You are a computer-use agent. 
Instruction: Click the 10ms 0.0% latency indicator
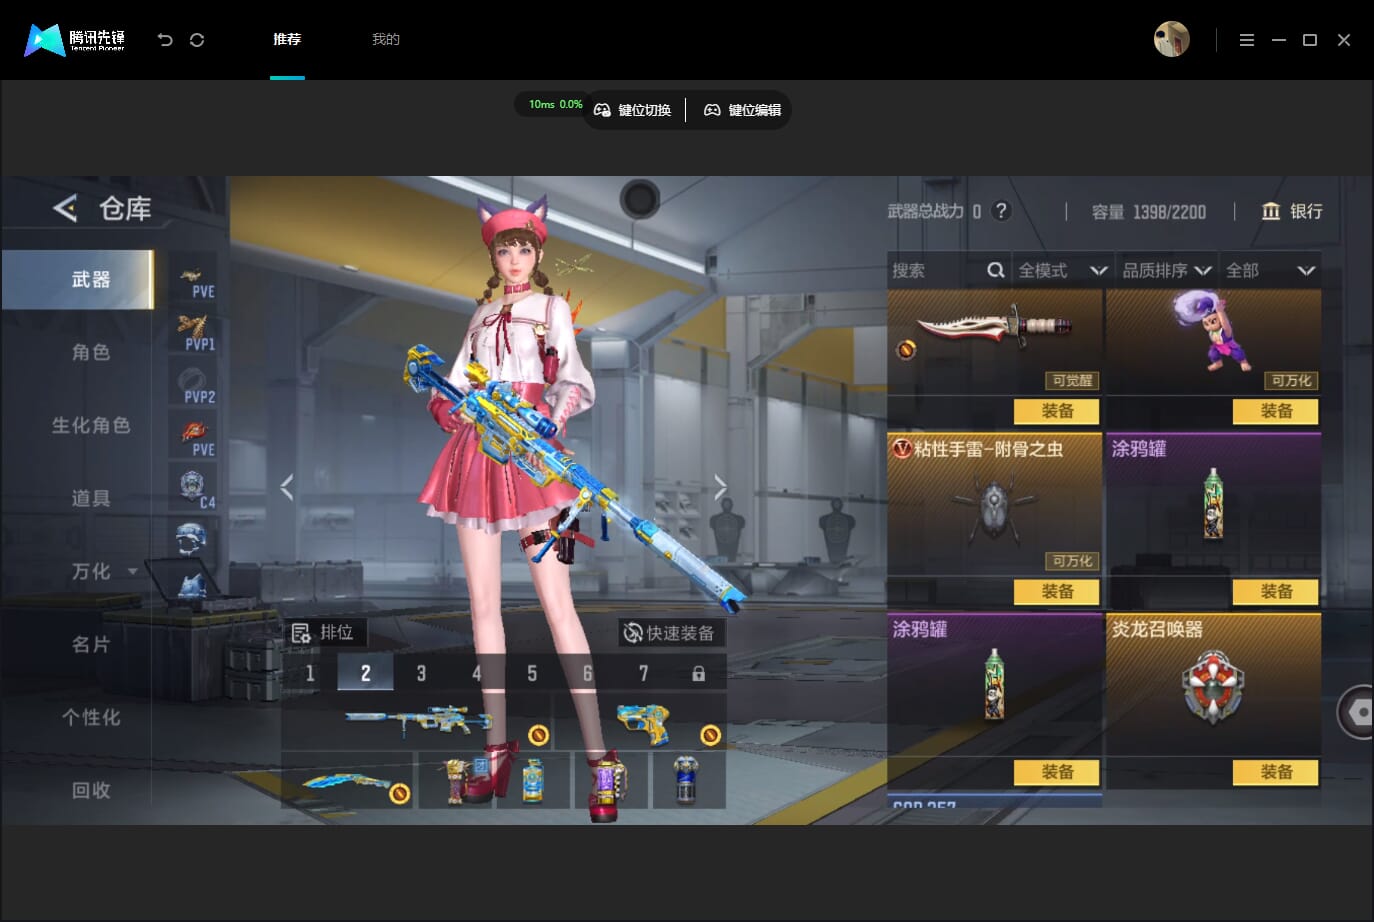tap(555, 104)
